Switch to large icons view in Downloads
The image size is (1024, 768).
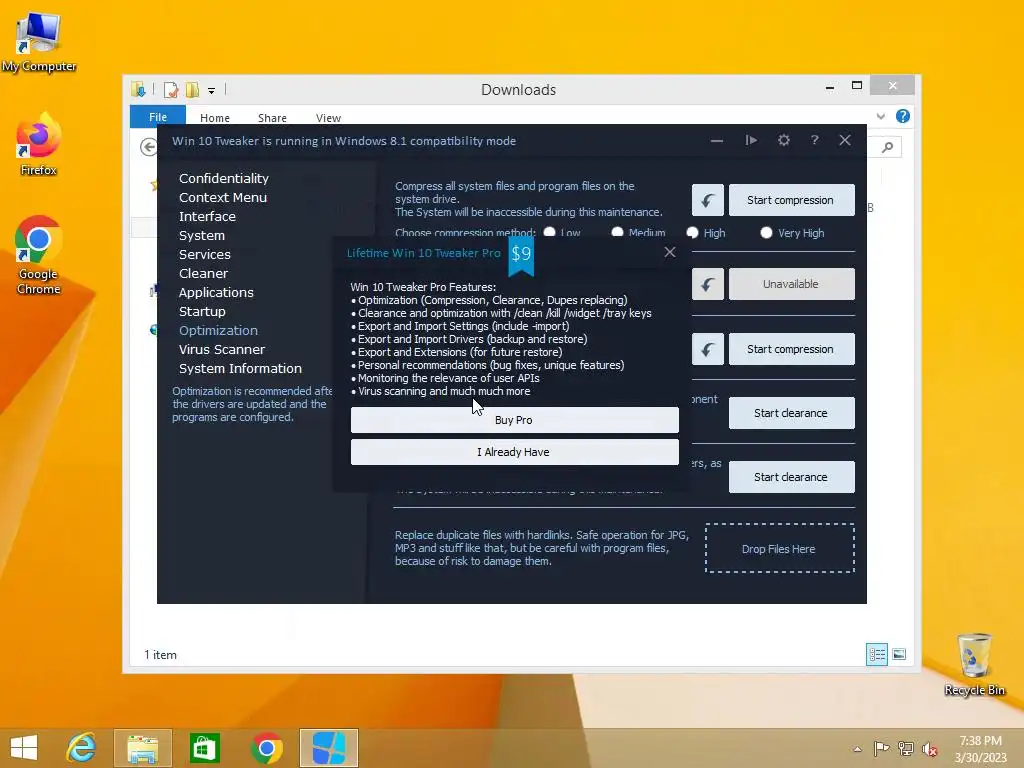899,654
